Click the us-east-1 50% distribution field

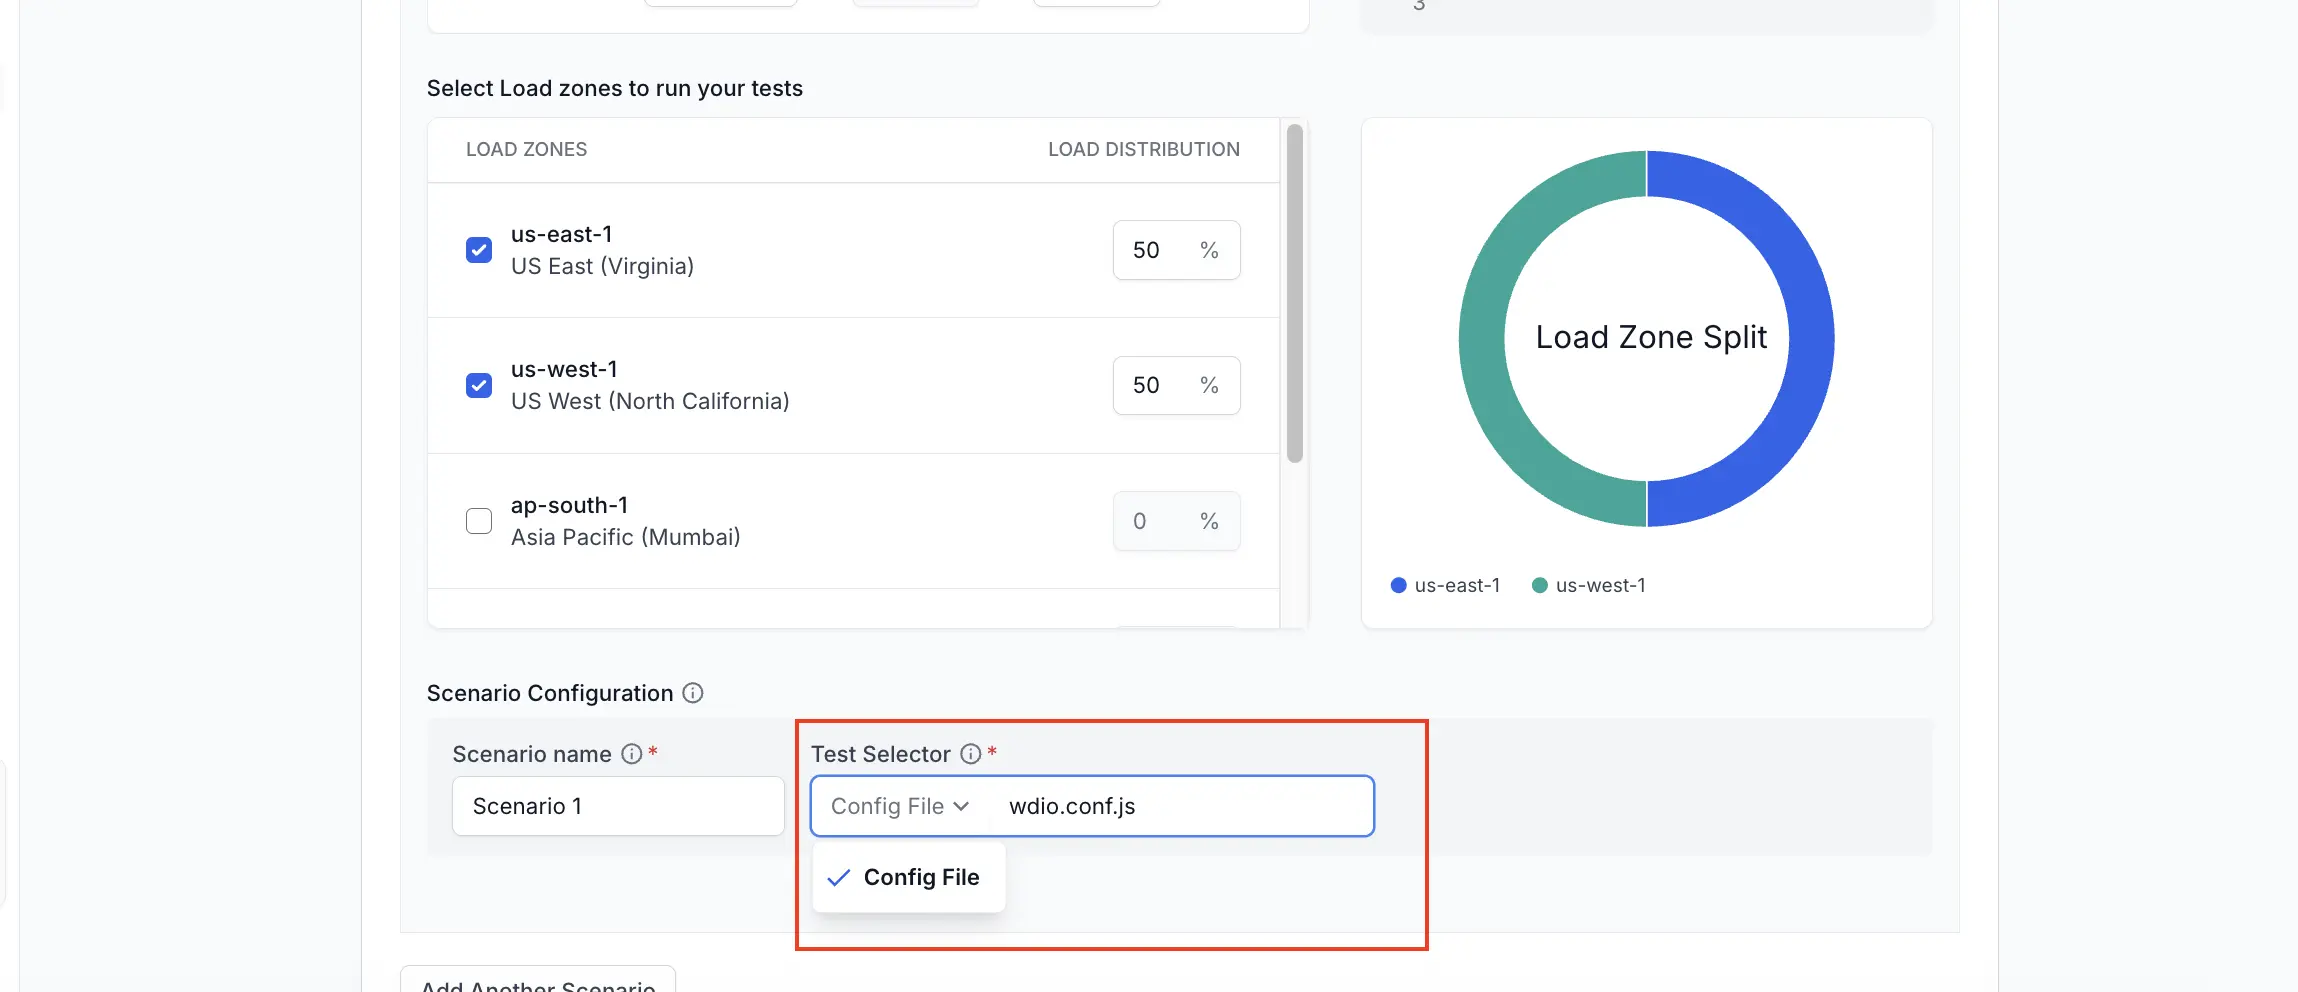[x=1176, y=250]
